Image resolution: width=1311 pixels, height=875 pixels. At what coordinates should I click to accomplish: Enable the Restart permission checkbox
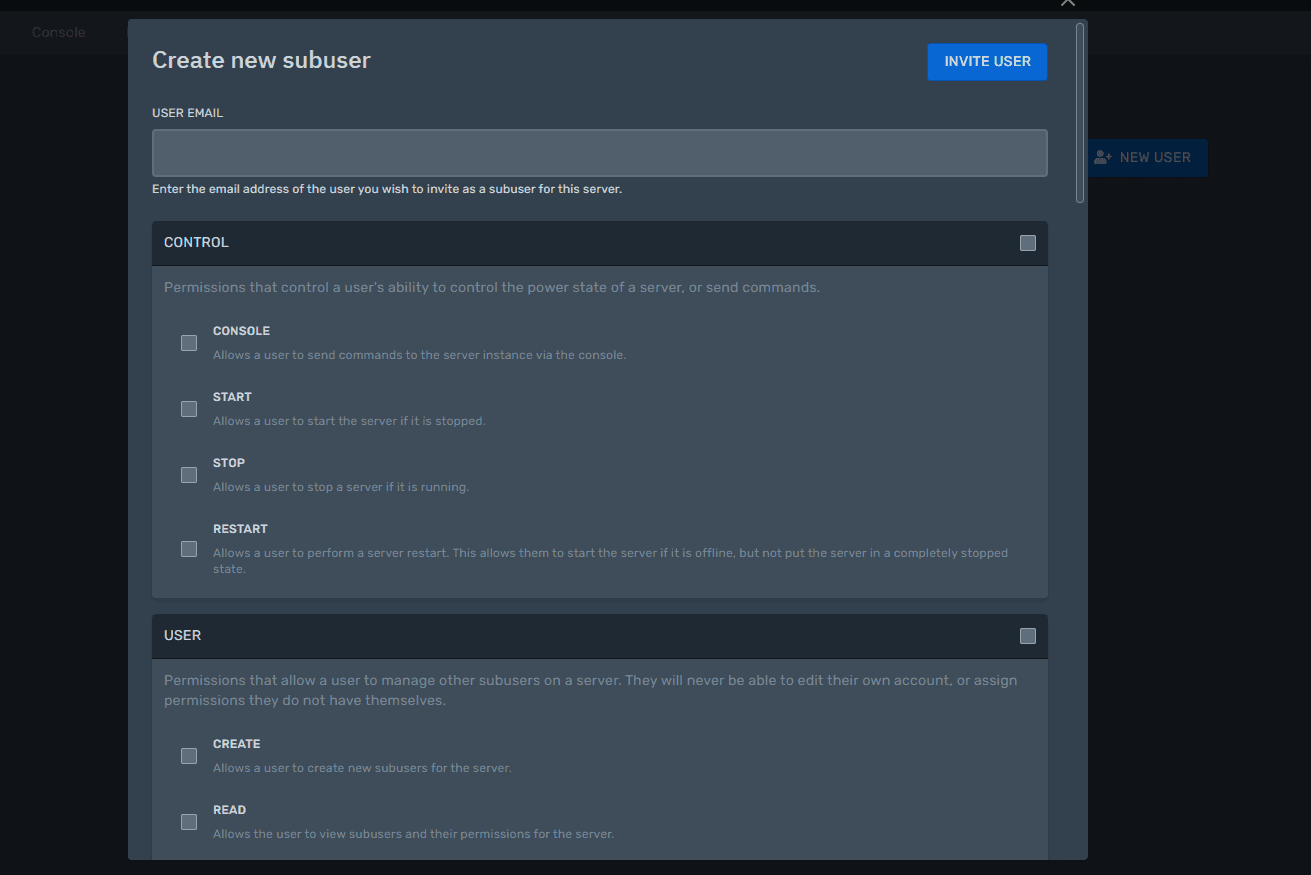point(189,549)
